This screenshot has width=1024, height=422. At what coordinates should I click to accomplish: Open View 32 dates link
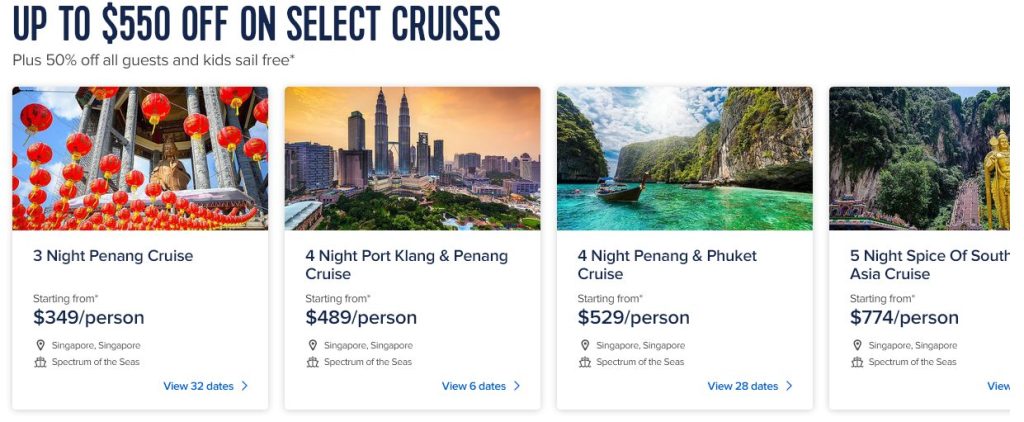pyautogui.click(x=198, y=386)
